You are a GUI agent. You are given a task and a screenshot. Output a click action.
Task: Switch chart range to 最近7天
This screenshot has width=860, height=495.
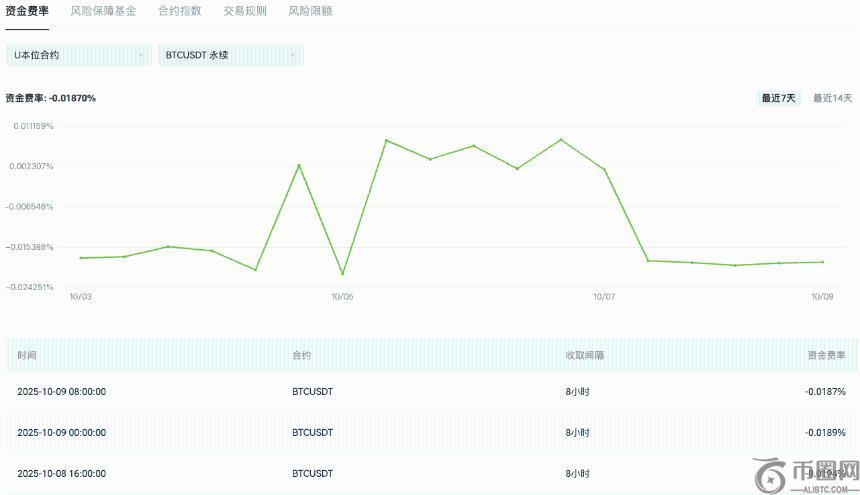point(778,98)
